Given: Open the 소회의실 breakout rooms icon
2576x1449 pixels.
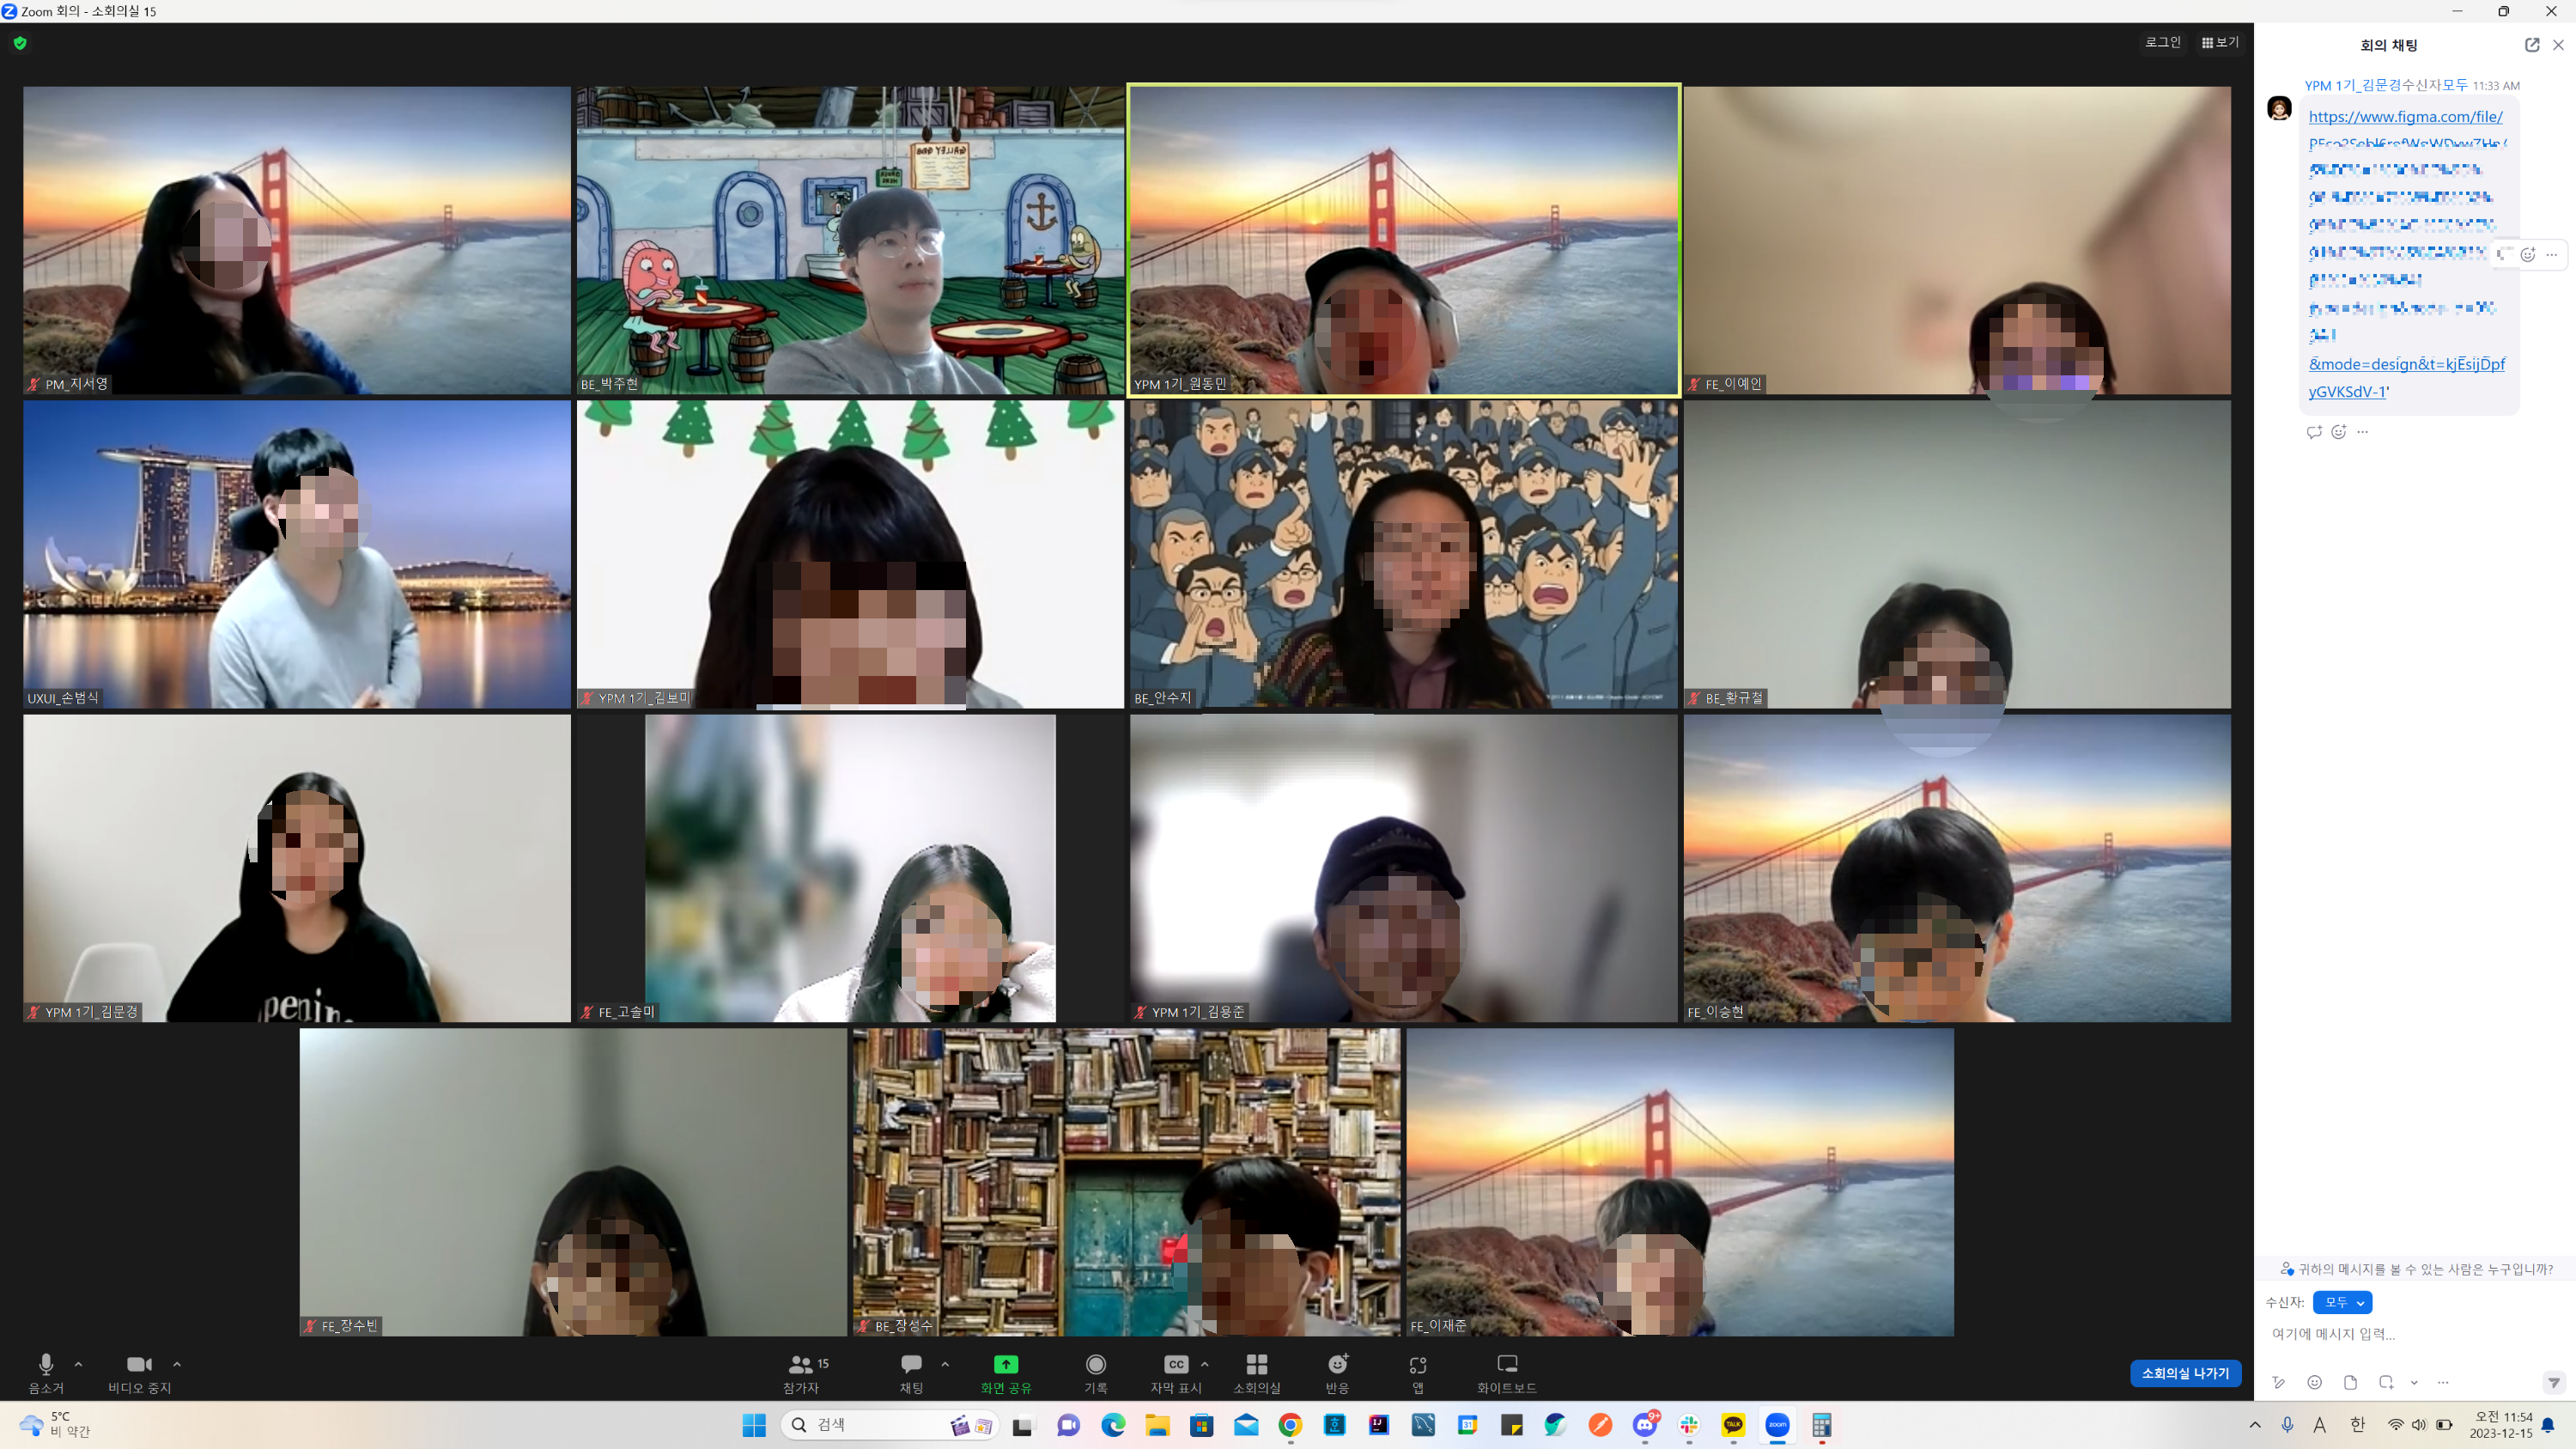Looking at the screenshot, I should coord(1256,1365).
